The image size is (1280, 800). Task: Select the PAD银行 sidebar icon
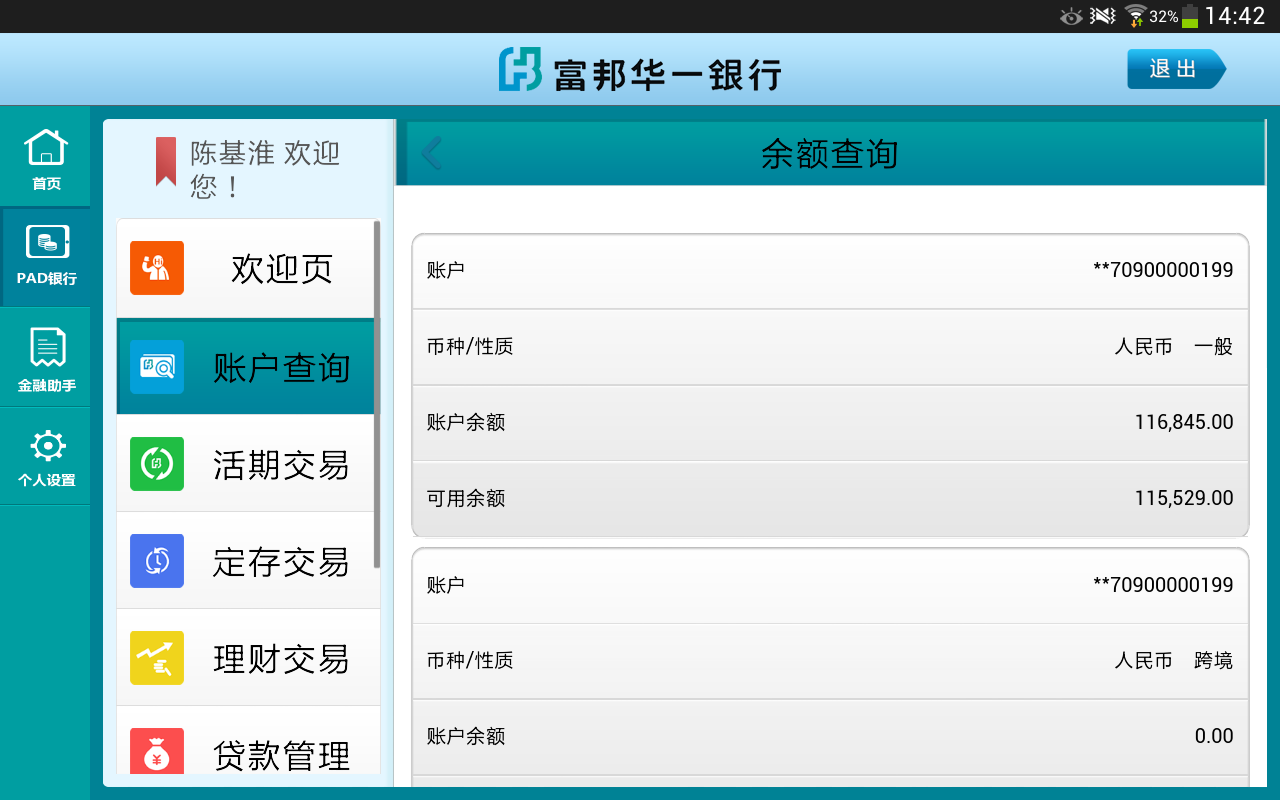(x=46, y=255)
